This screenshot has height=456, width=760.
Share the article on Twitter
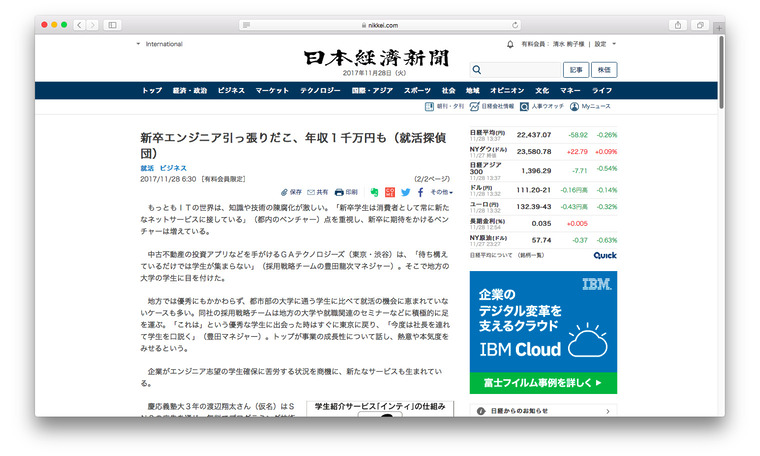point(405,191)
